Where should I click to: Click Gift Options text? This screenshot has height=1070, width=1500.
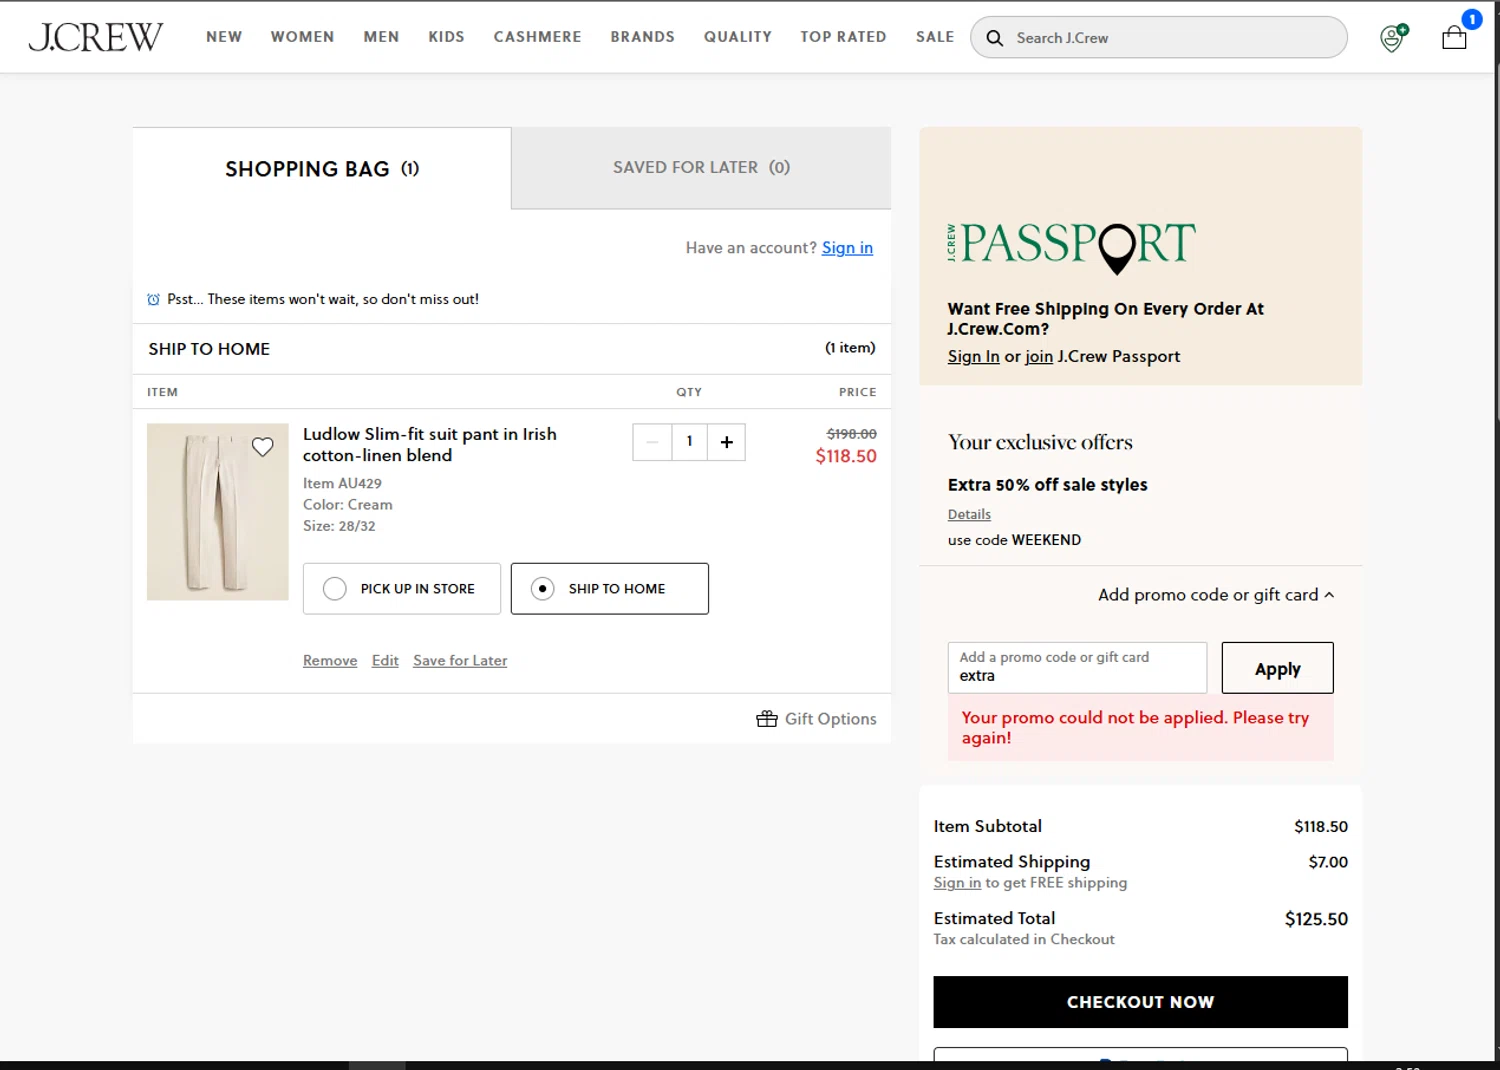[830, 719]
